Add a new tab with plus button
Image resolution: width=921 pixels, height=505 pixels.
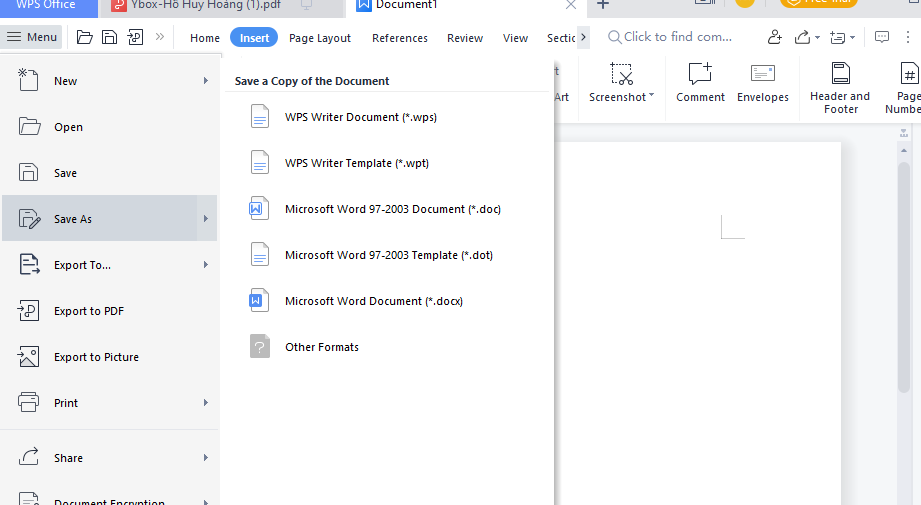[x=603, y=5]
